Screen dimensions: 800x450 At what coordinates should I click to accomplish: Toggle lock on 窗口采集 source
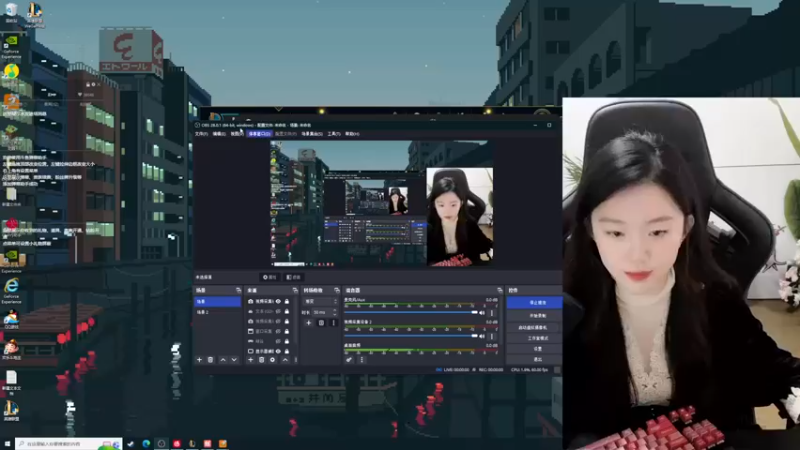(287, 331)
